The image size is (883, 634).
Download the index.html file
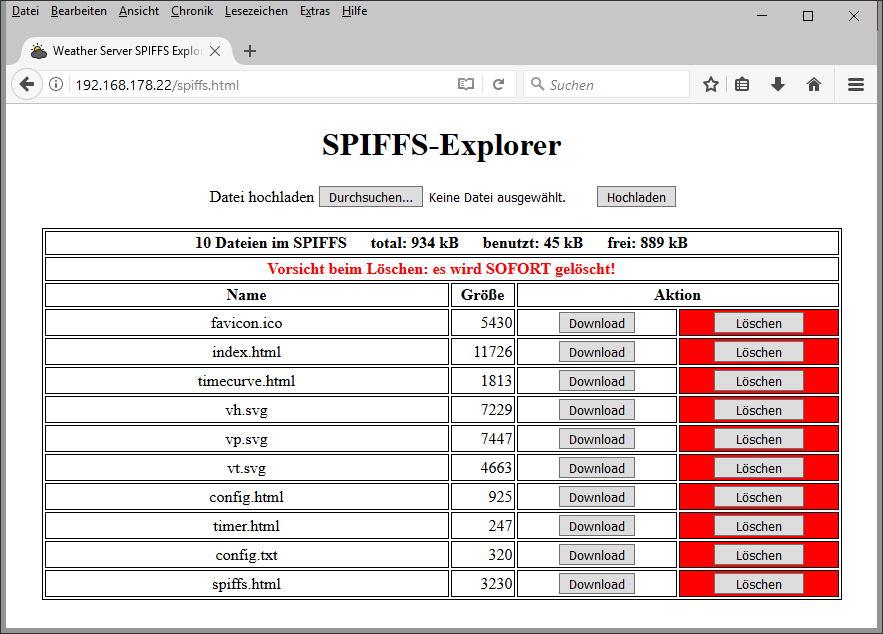tap(596, 352)
